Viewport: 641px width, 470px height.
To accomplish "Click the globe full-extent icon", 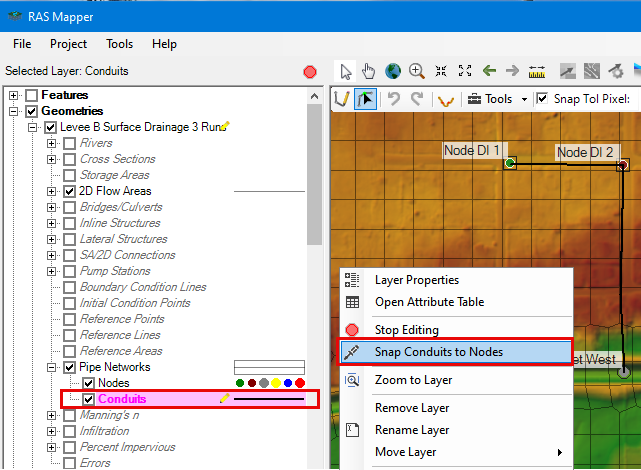I will pyautogui.click(x=393, y=71).
